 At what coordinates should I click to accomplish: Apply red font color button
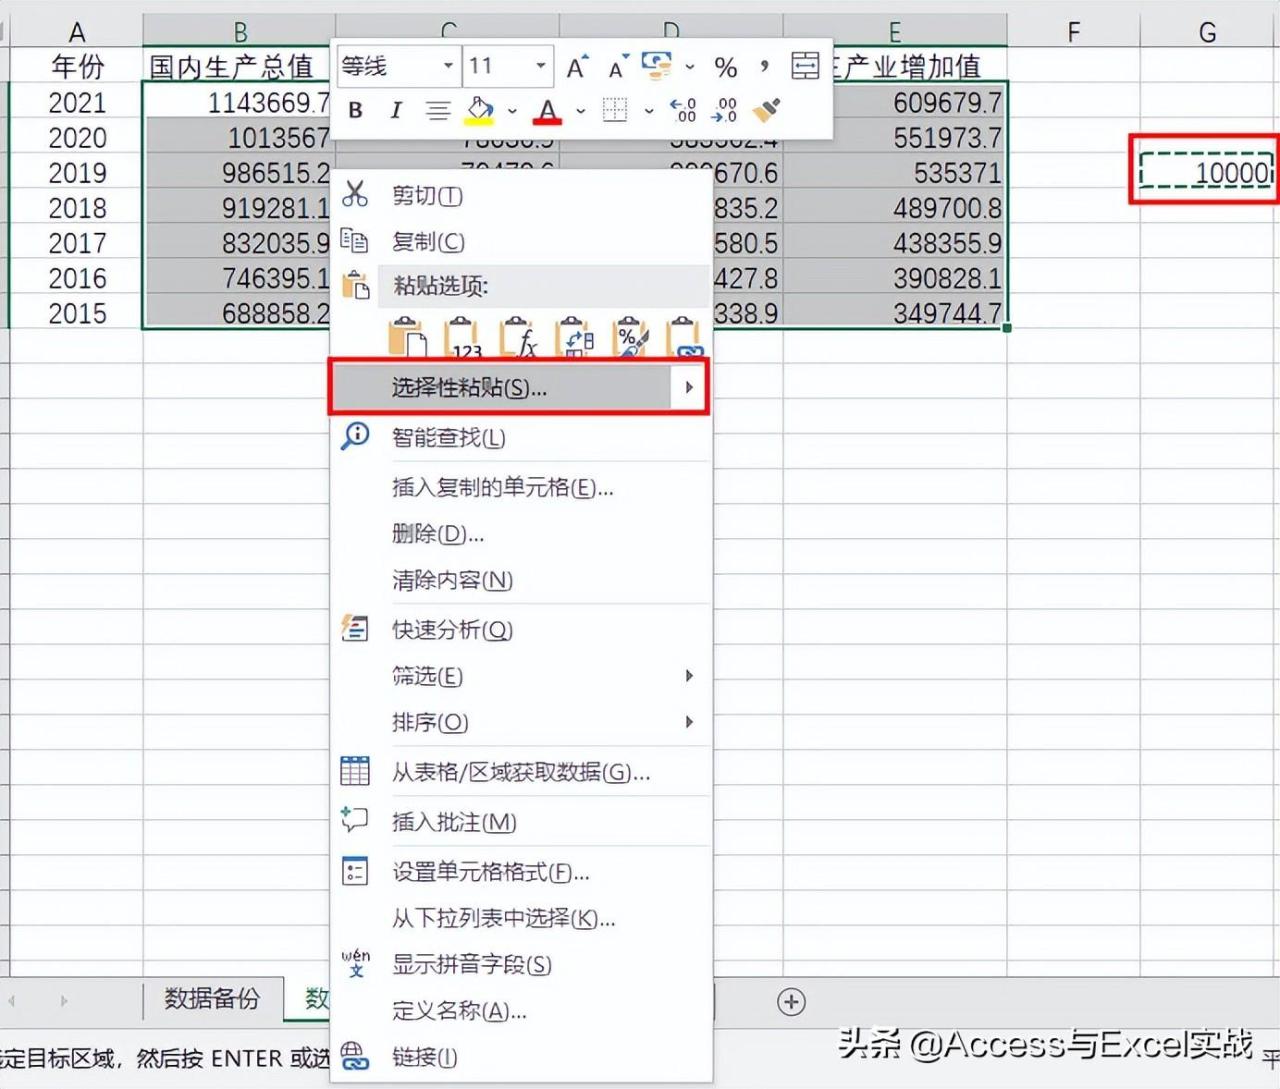pos(547,110)
